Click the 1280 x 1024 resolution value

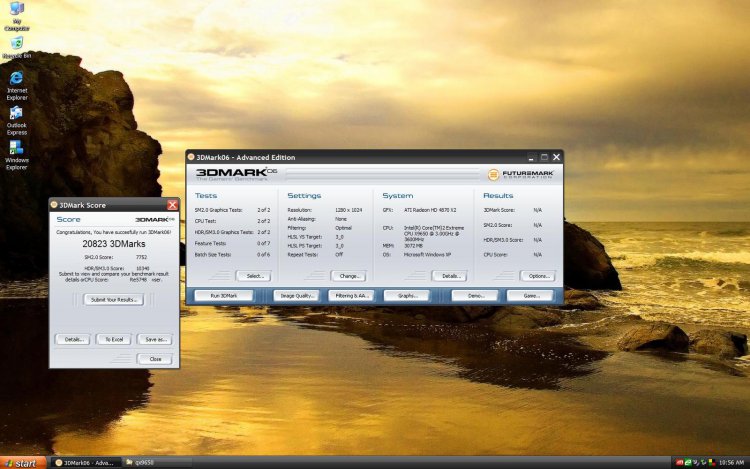click(x=349, y=210)
